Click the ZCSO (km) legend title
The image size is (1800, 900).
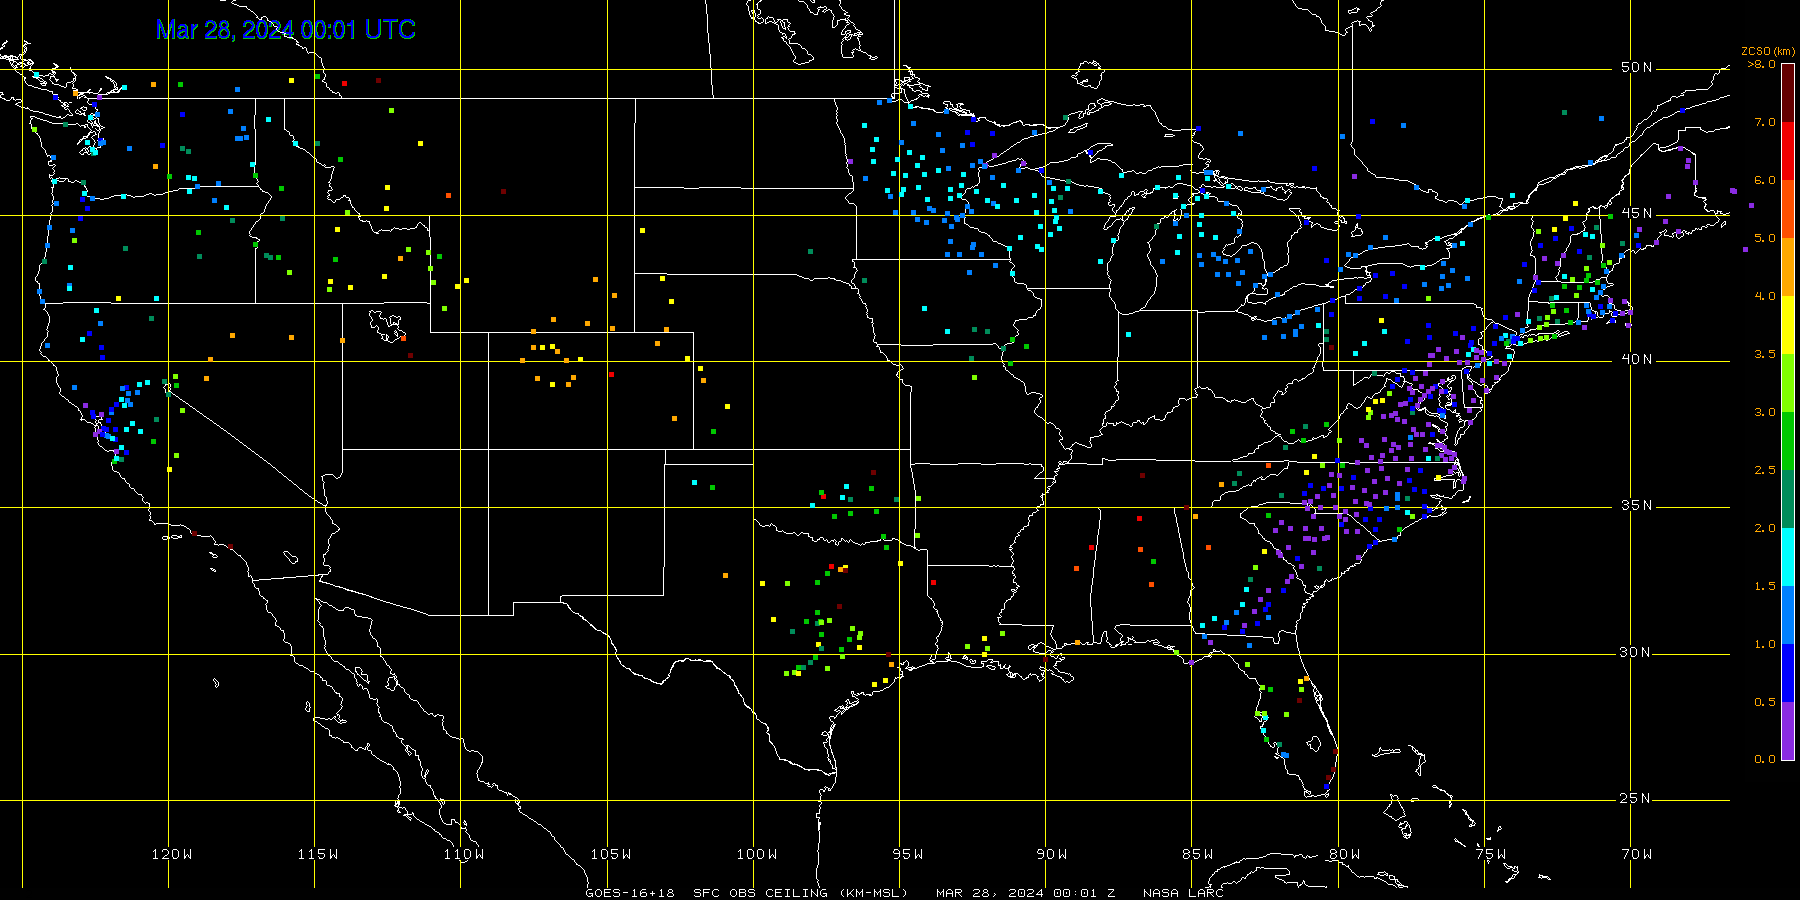[x=1768, y=51]
